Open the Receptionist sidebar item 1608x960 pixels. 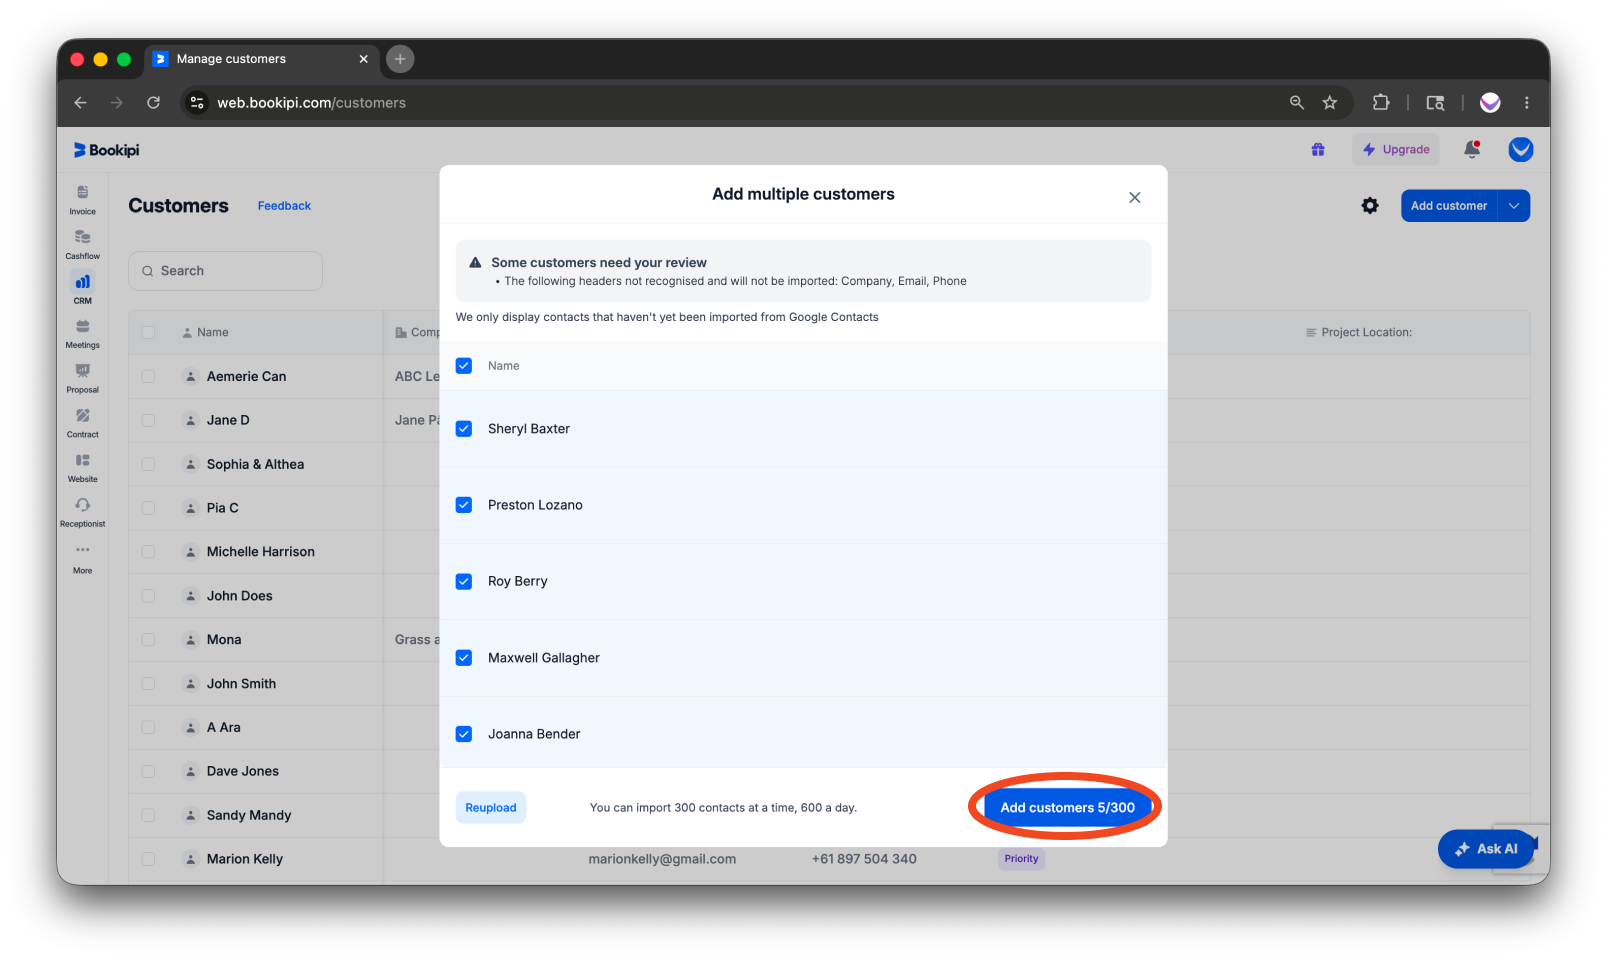pyautogui.click(x=82, y=512)
